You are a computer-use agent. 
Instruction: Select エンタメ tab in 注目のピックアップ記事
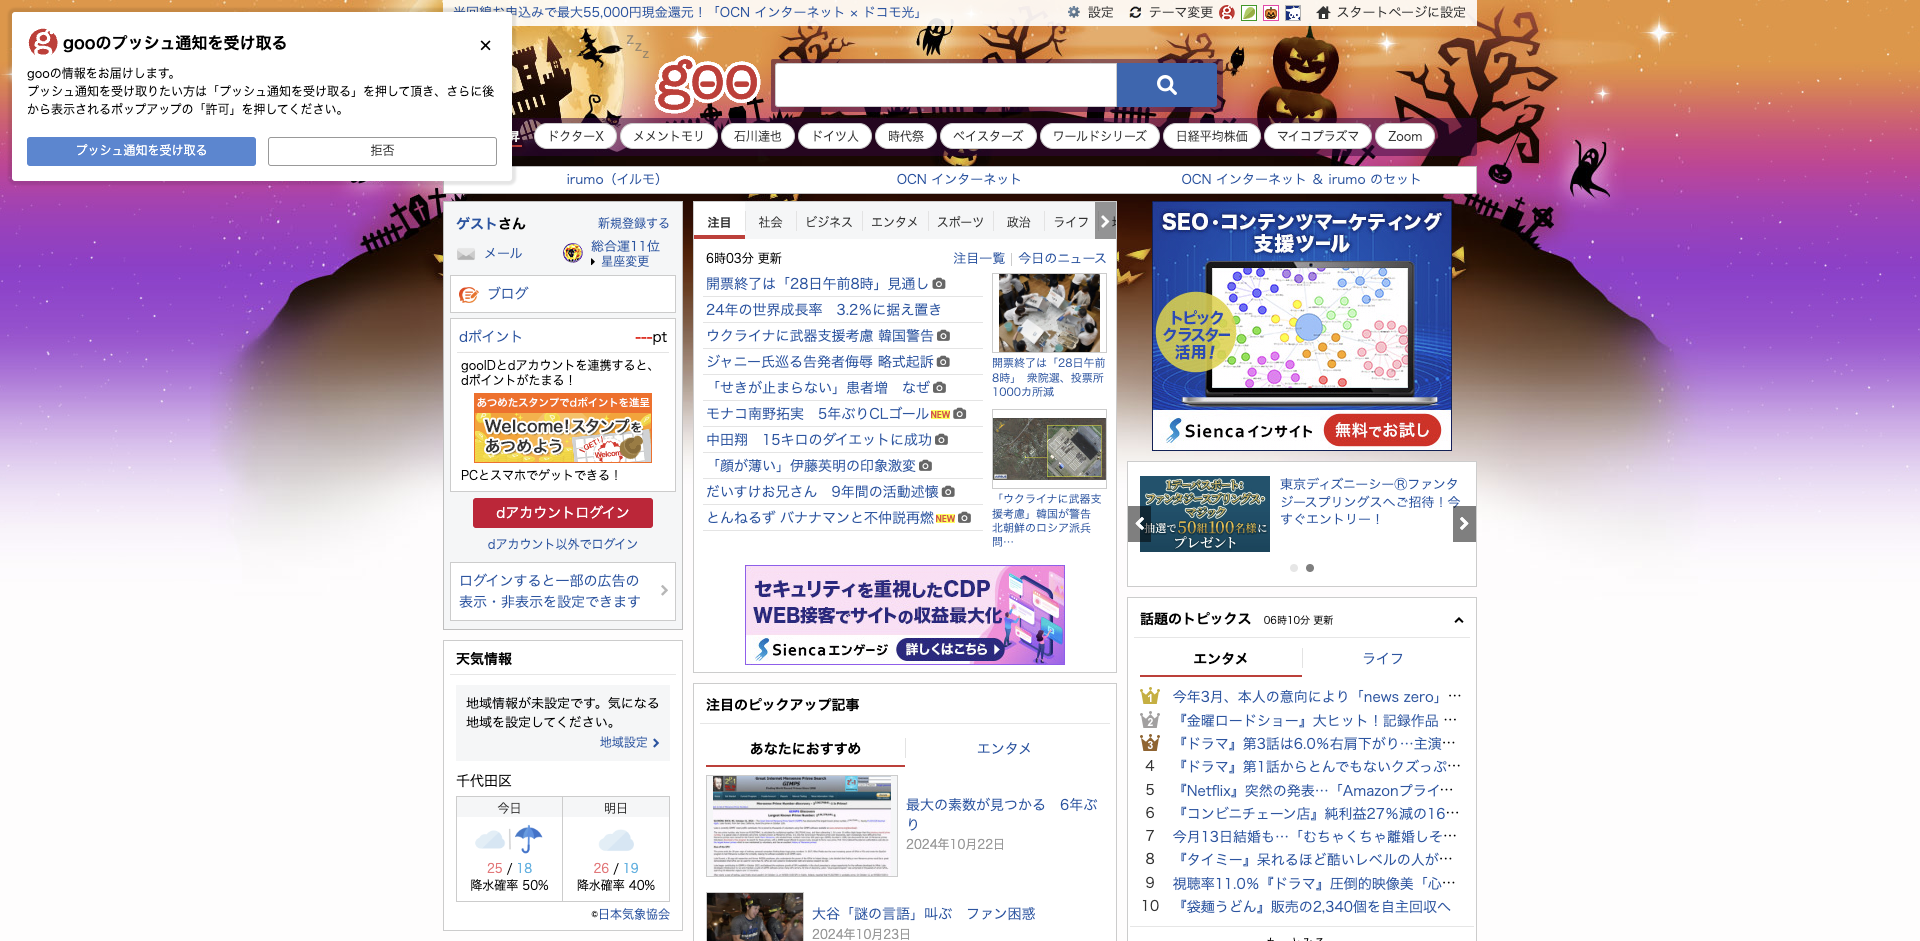[x=1004, y=748]
